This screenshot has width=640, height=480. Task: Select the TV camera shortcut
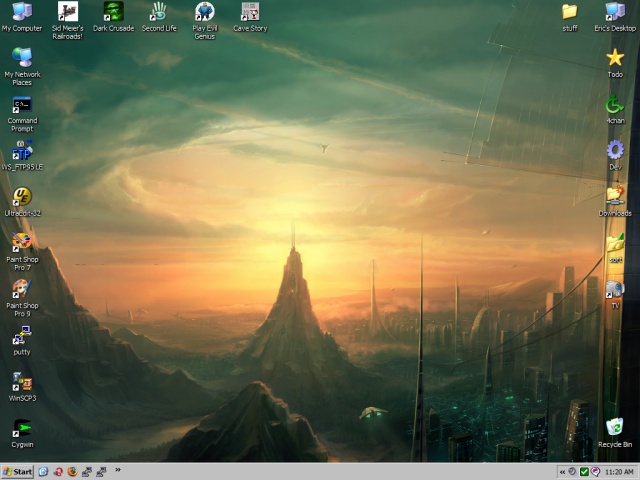(615, 294)
